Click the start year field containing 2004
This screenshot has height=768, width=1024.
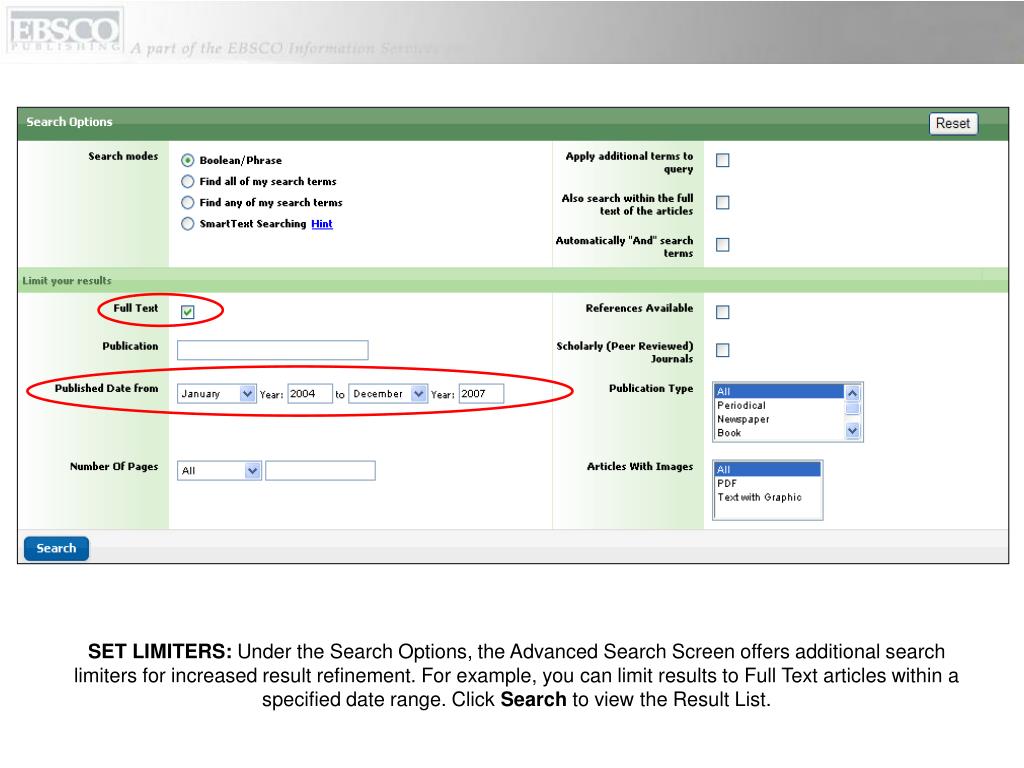pyautogui.click(x=310, y=394)
